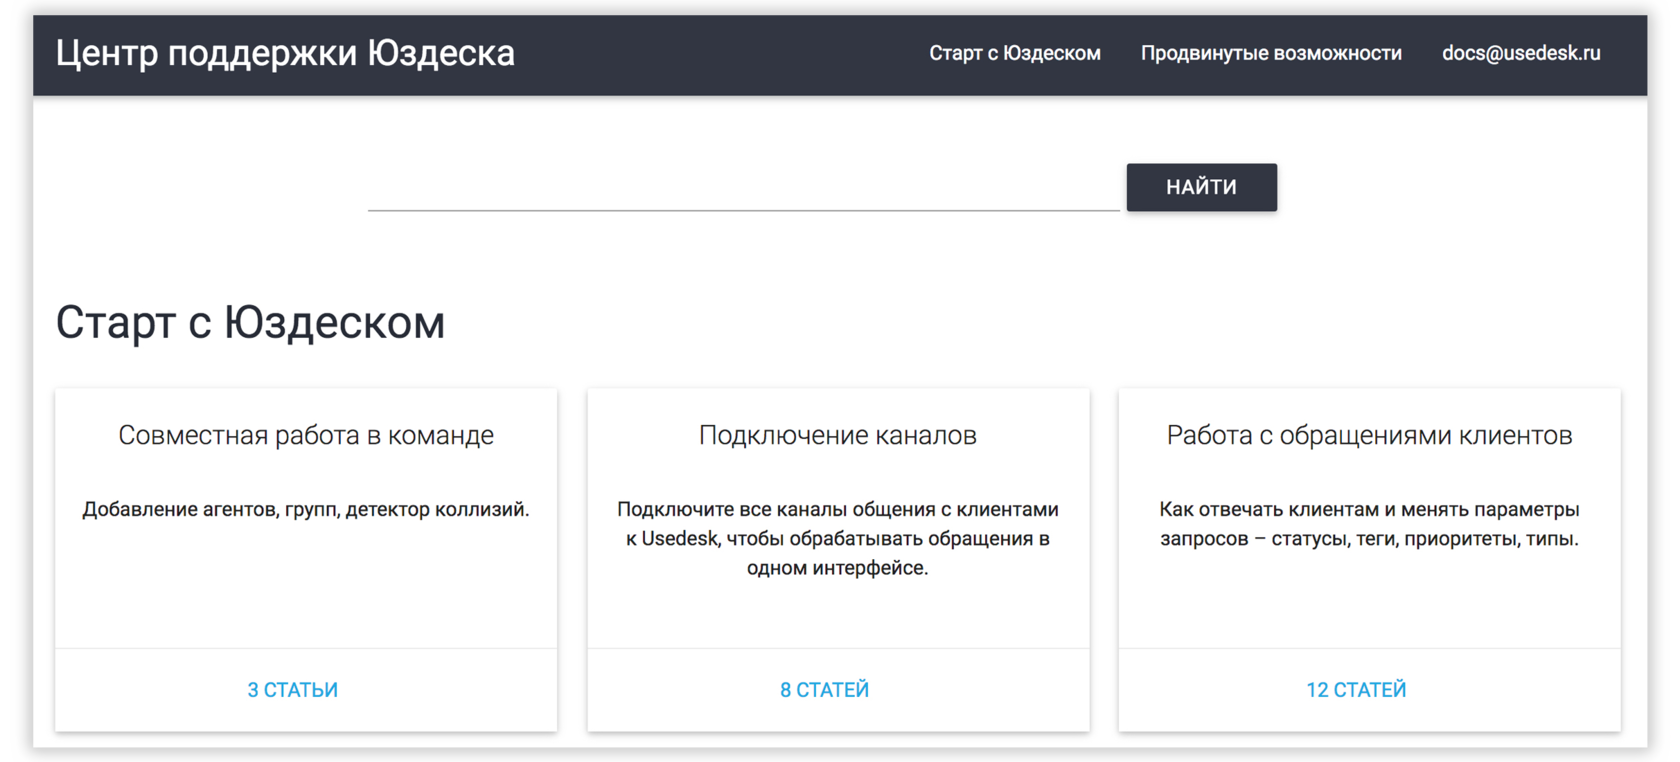Open Продвинутые возможности navigation item
Viewport: 1680px width, 762px height.
1271,53
